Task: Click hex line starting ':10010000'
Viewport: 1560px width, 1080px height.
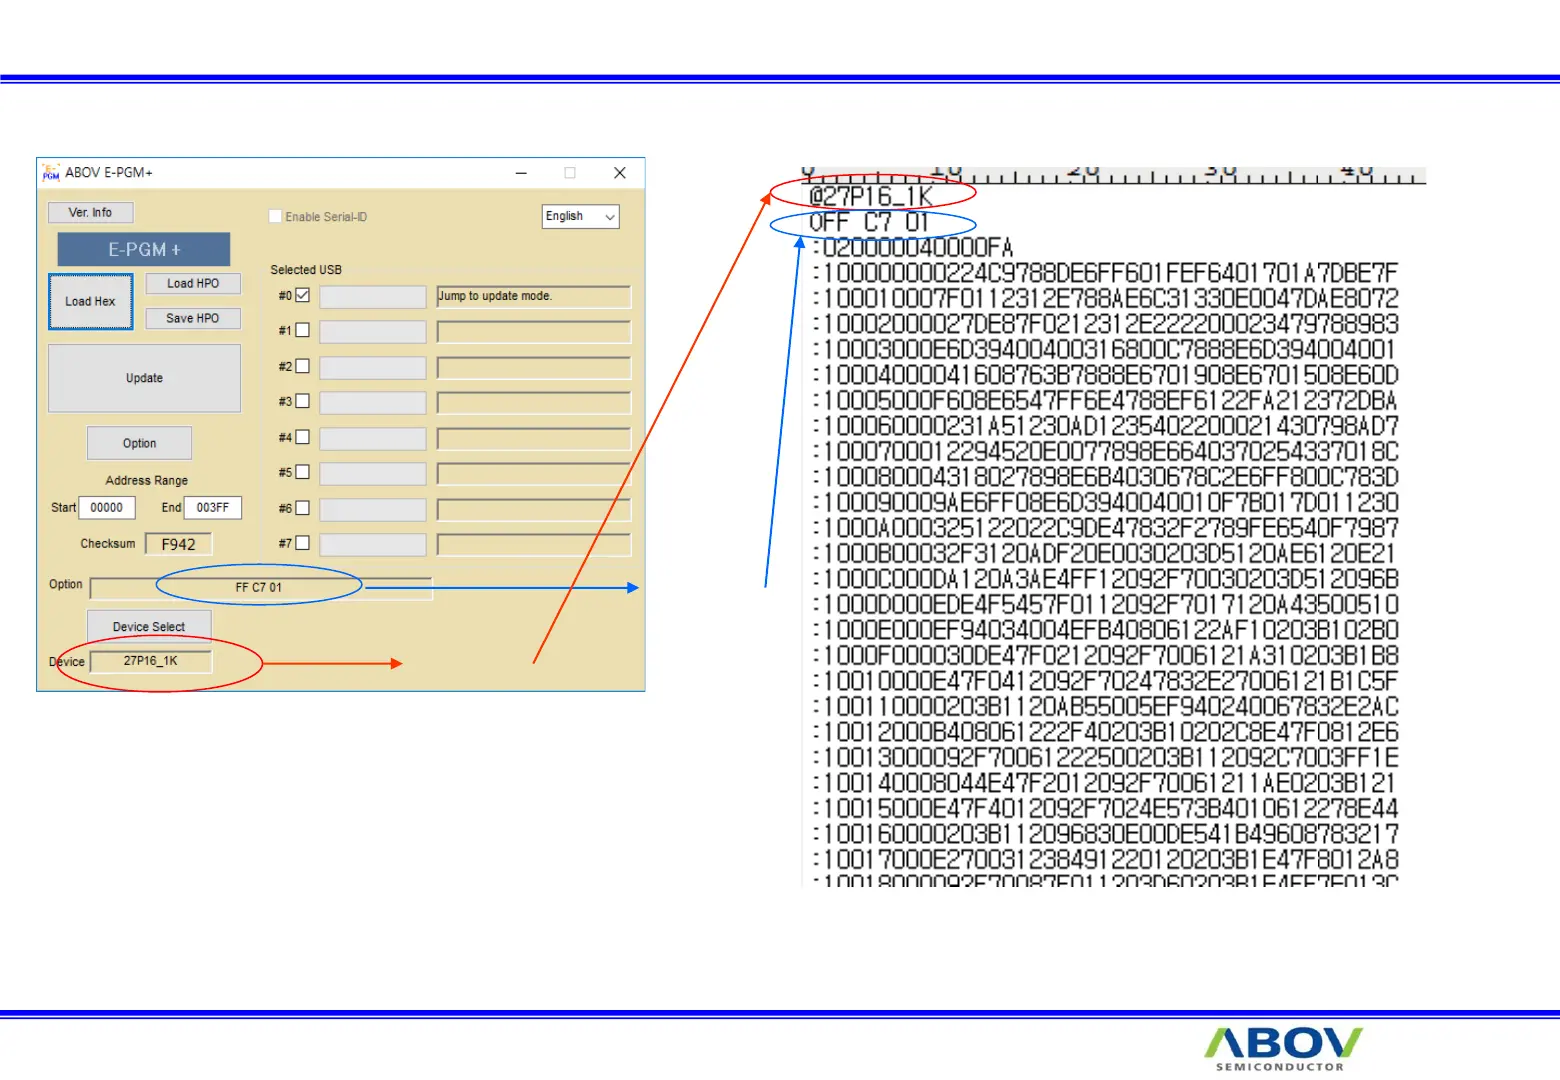Action: [1105, 681]
